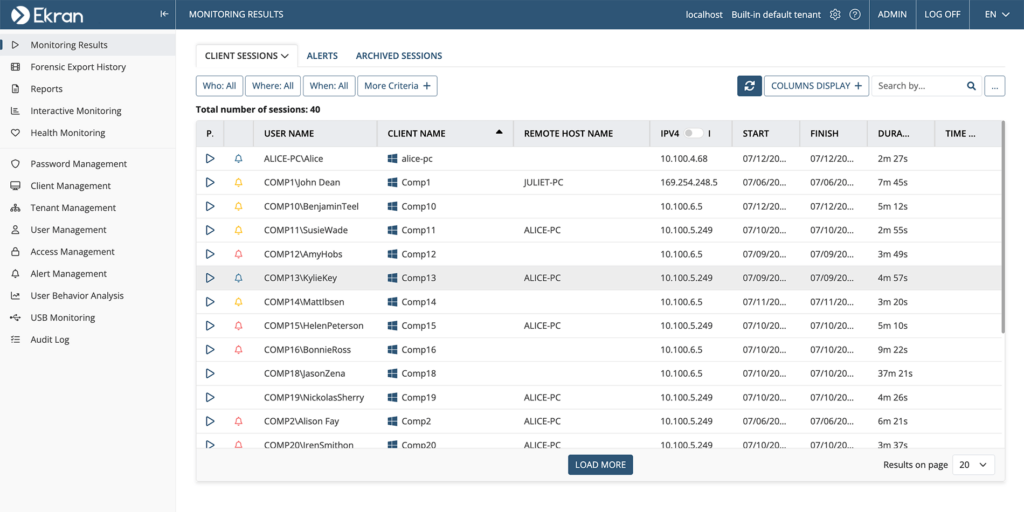Viewport: 1024px width, 512px height.
Task: Open the EN language dropdown
Action: tap(997, 14)
